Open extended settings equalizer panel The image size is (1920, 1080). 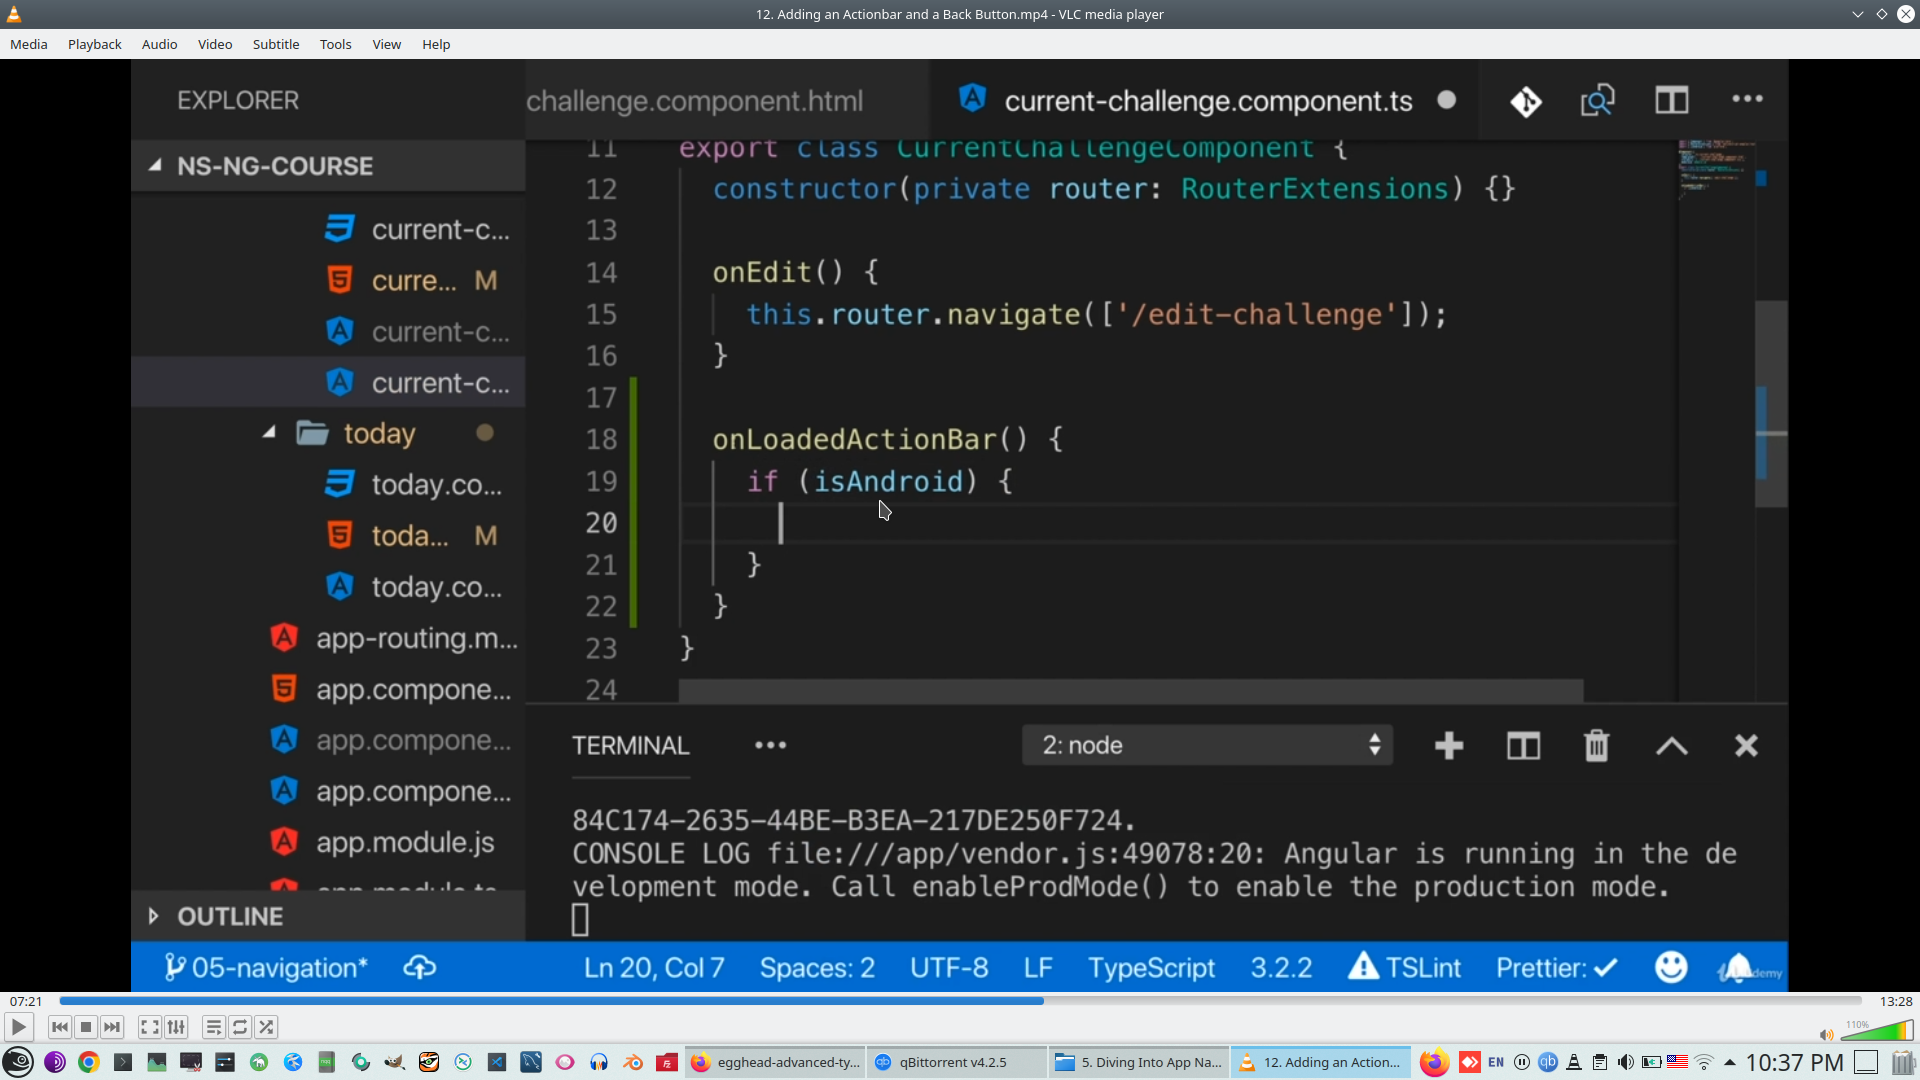click(x=176, y=1027)
